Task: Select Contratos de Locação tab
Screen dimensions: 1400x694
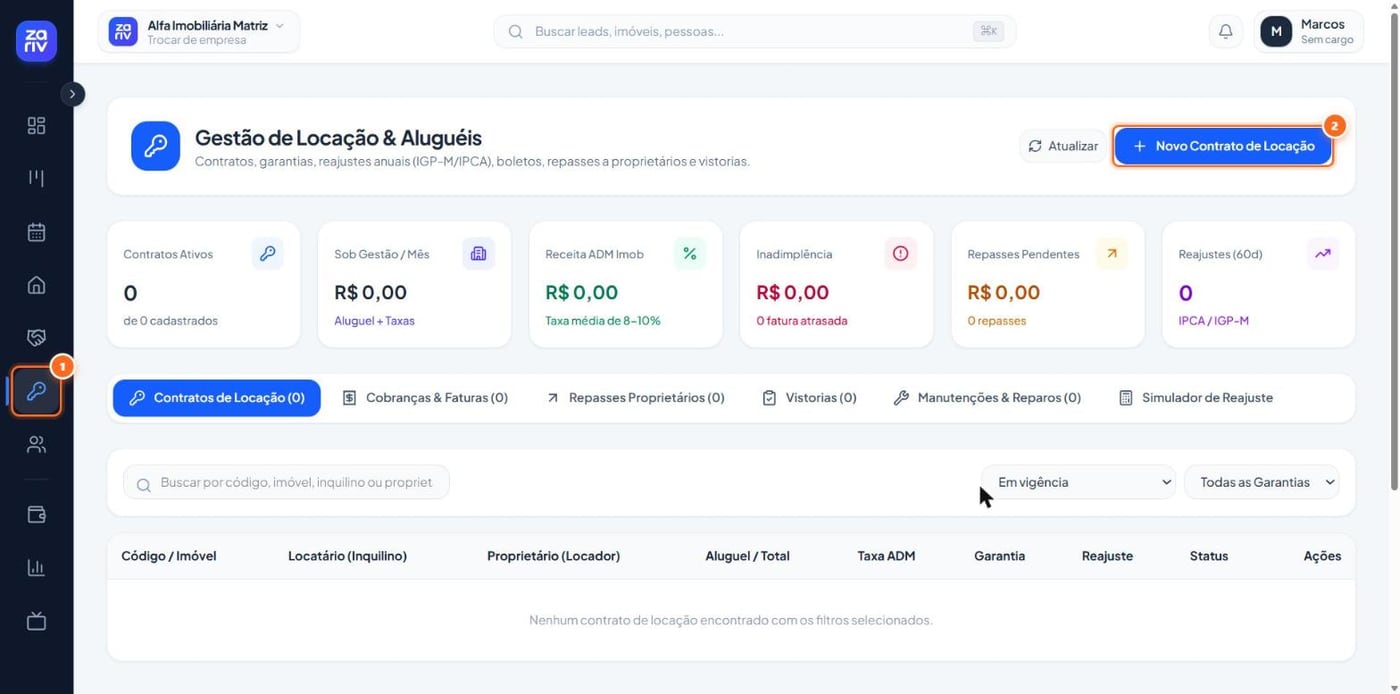Action: 217,398
